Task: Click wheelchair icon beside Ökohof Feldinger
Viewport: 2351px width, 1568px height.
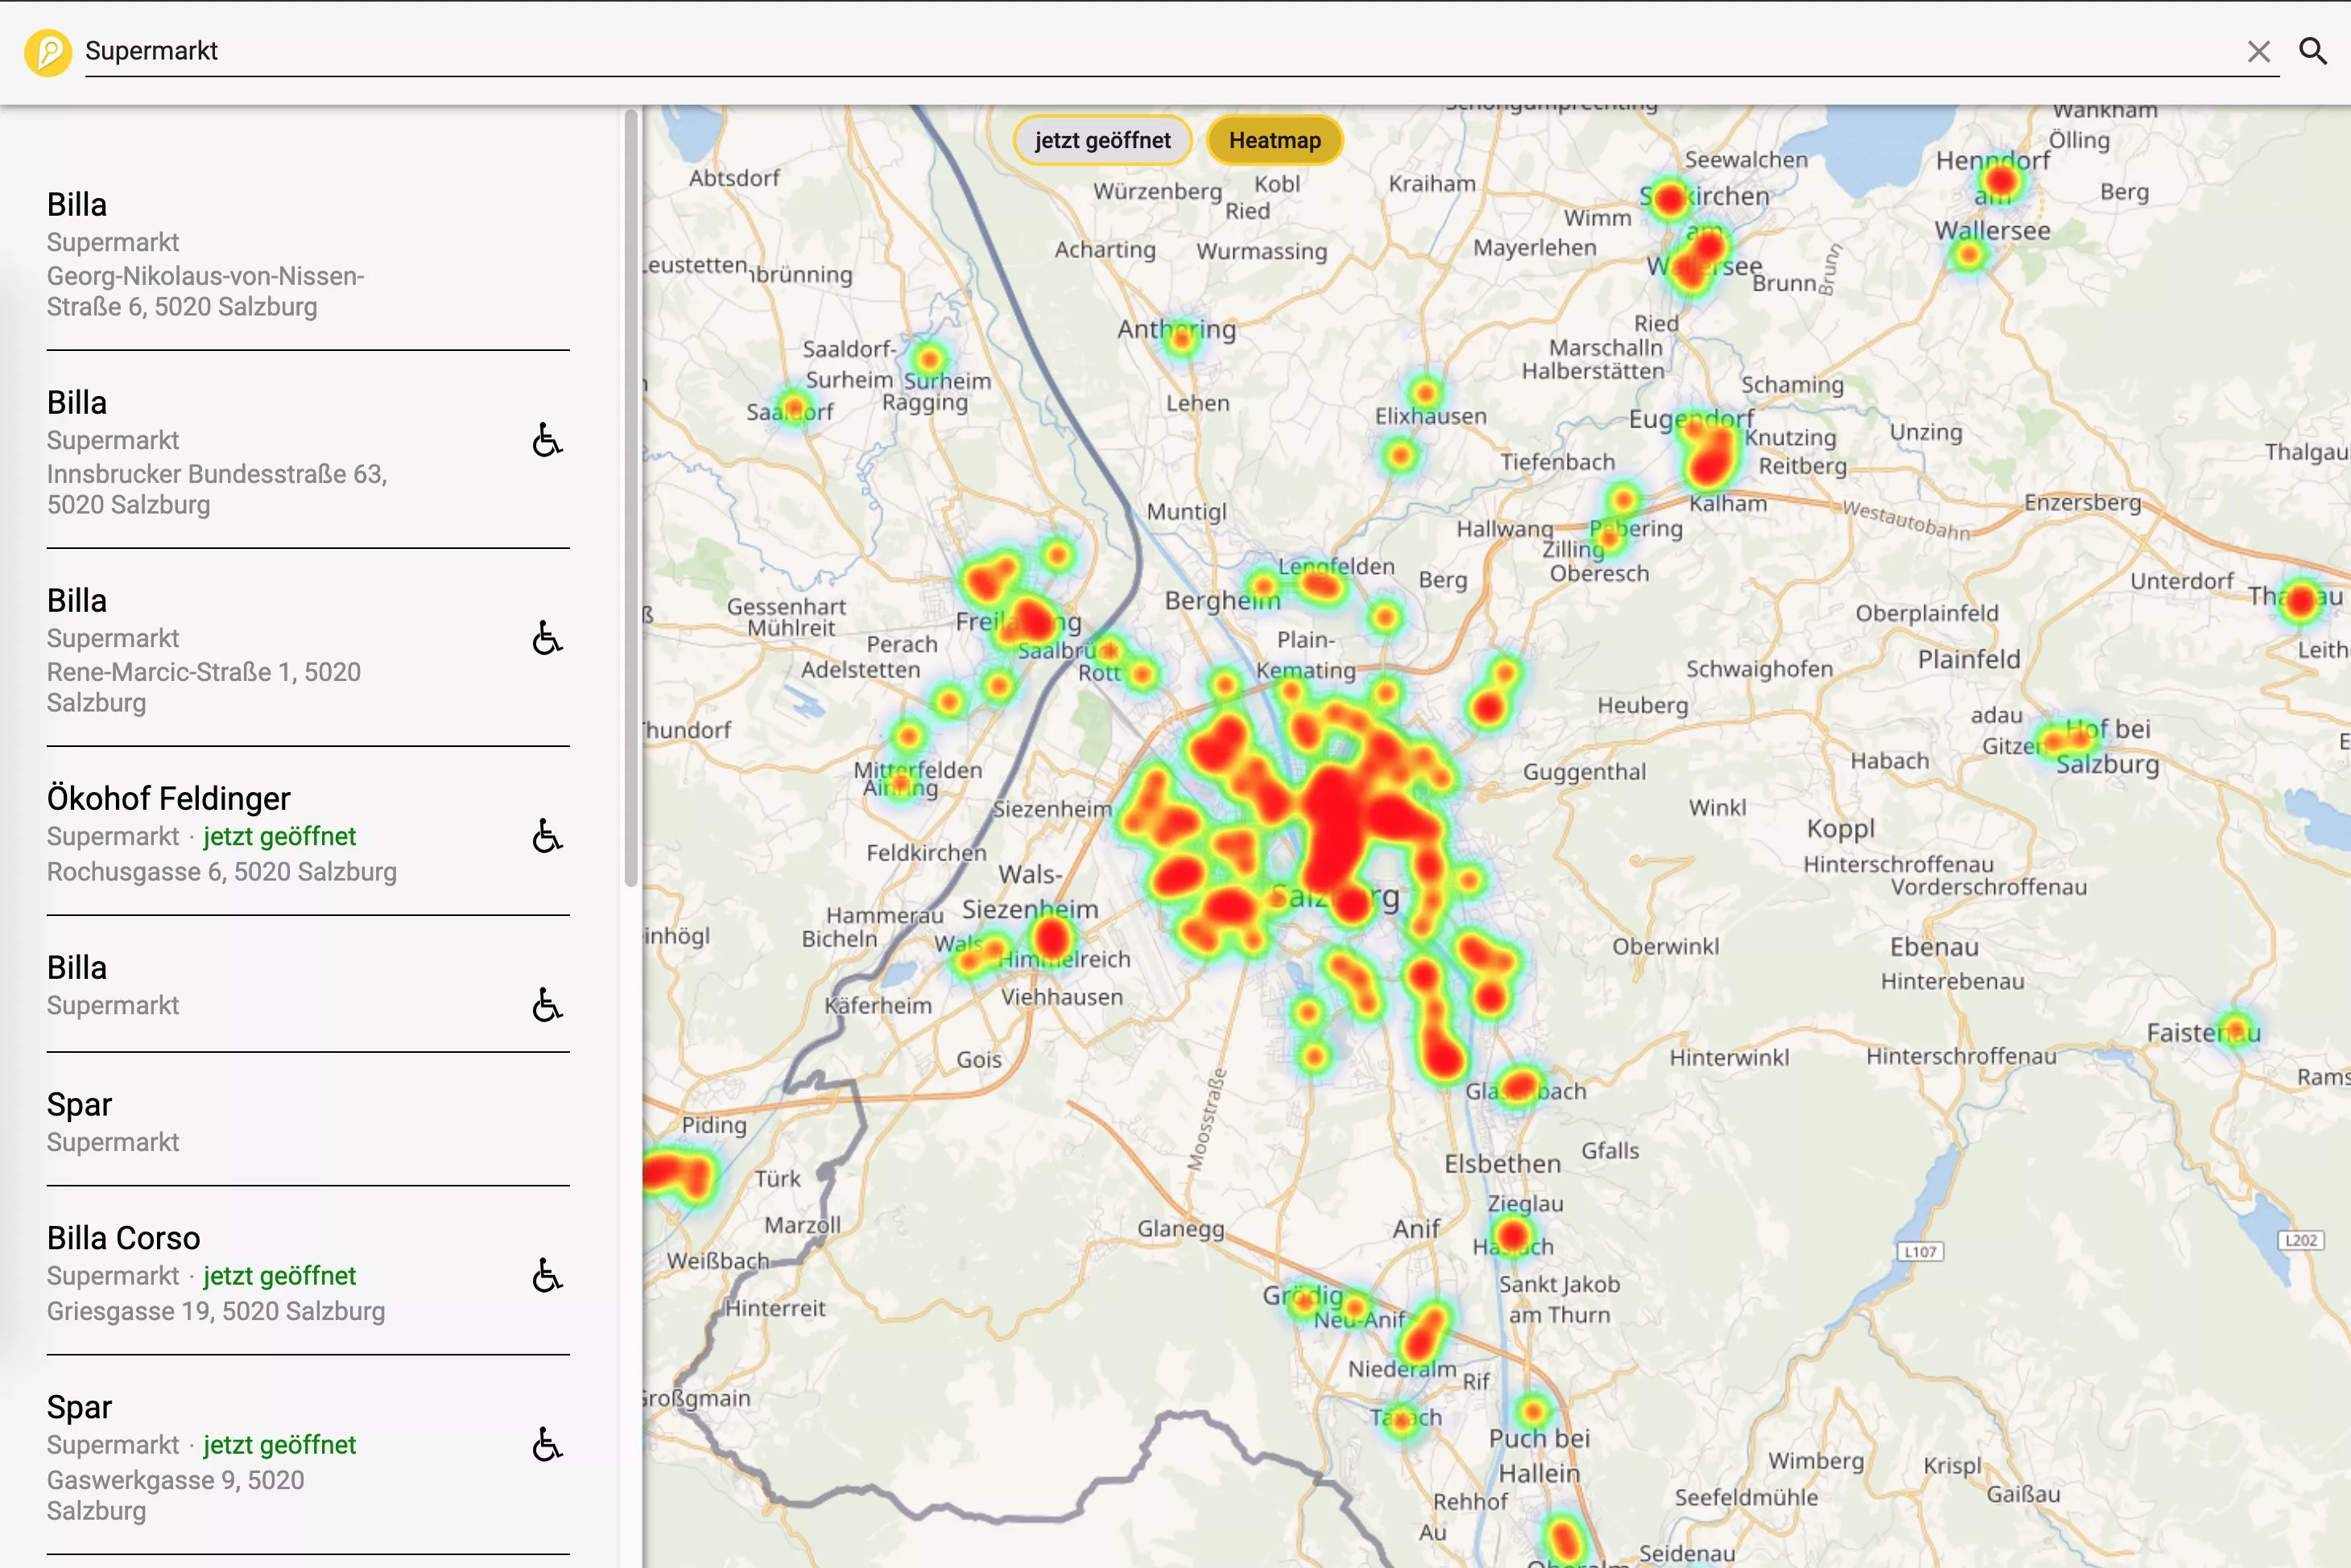Action: tap(547, 836)
